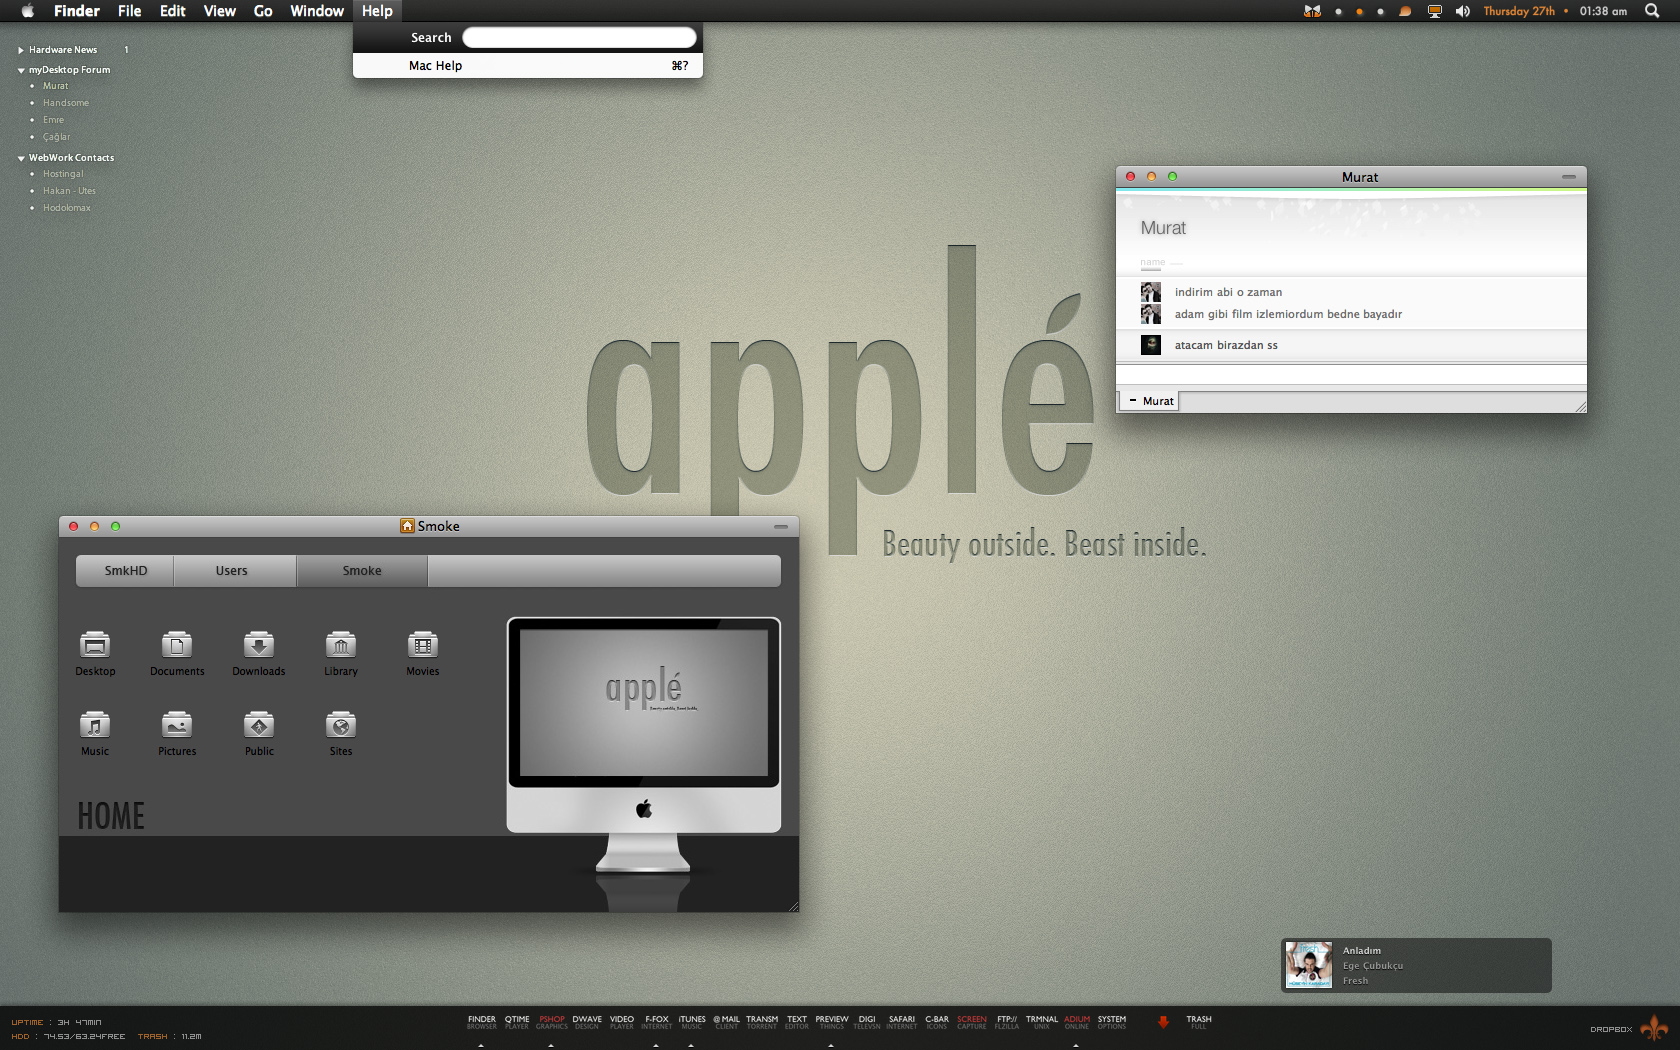Open the Finder menu
This screenshot has width=1680, height=1050.
(77, 11)
